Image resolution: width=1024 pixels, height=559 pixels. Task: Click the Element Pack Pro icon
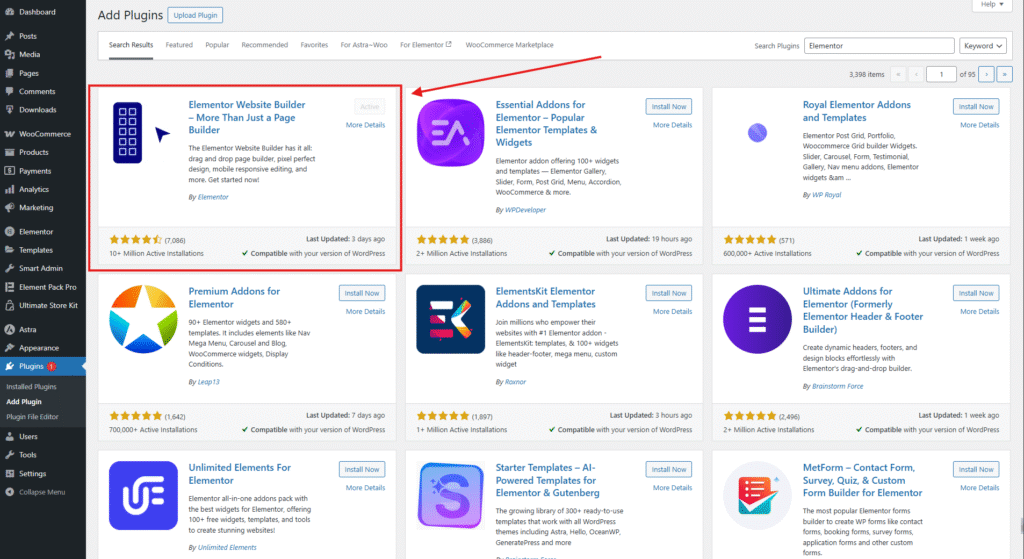click(x=9, y=287)
